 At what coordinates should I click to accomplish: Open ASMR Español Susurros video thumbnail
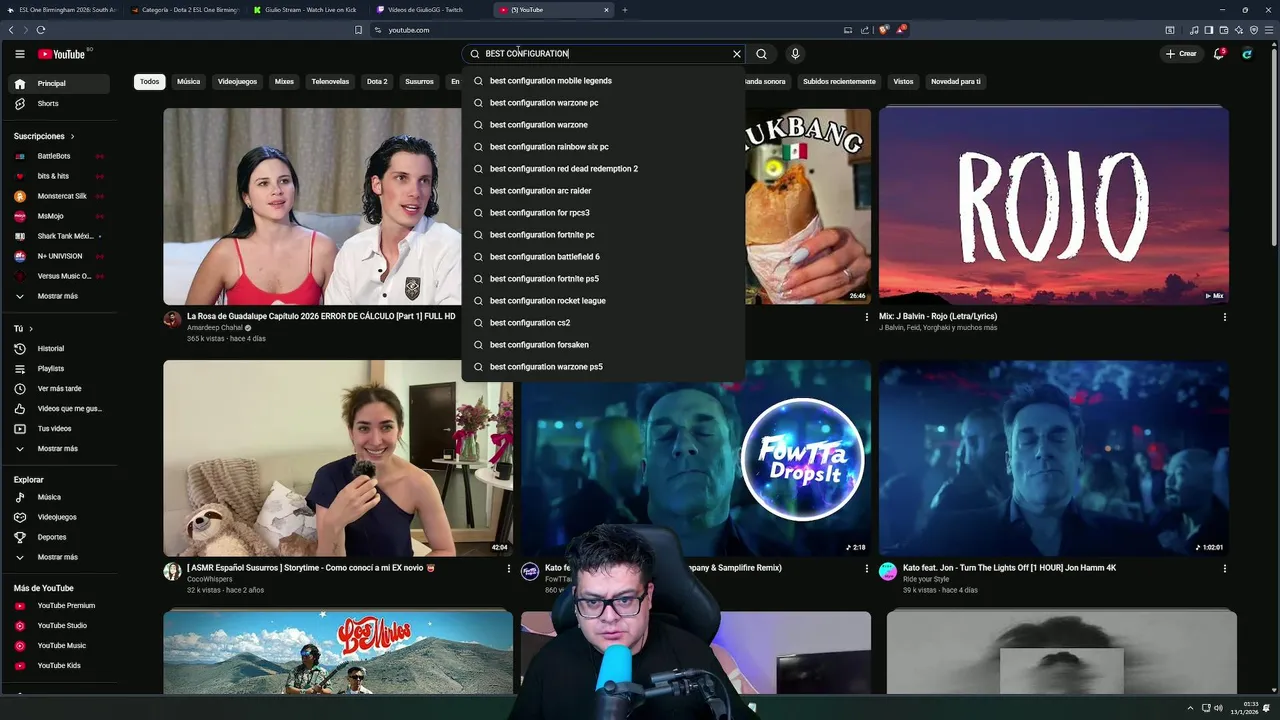338,458
